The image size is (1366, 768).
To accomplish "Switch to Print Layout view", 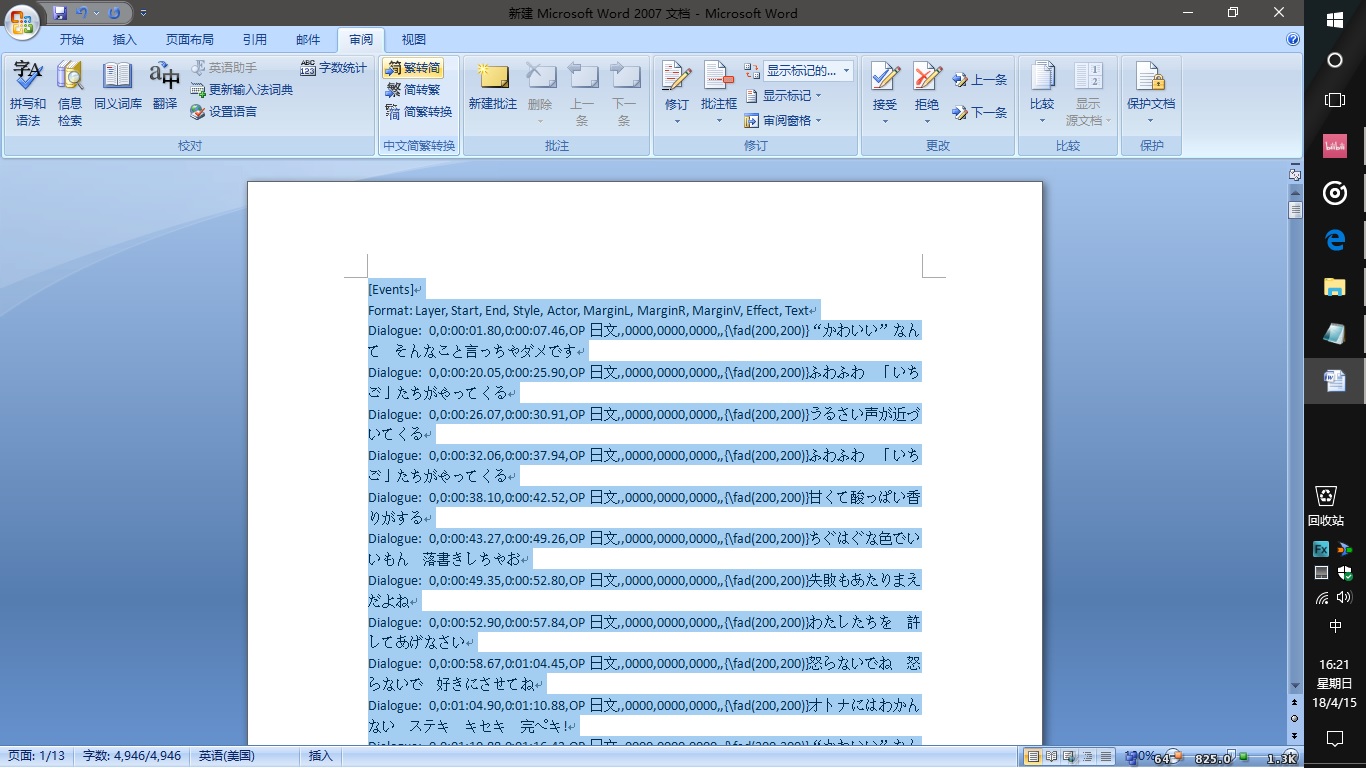I will point(1033,757).
